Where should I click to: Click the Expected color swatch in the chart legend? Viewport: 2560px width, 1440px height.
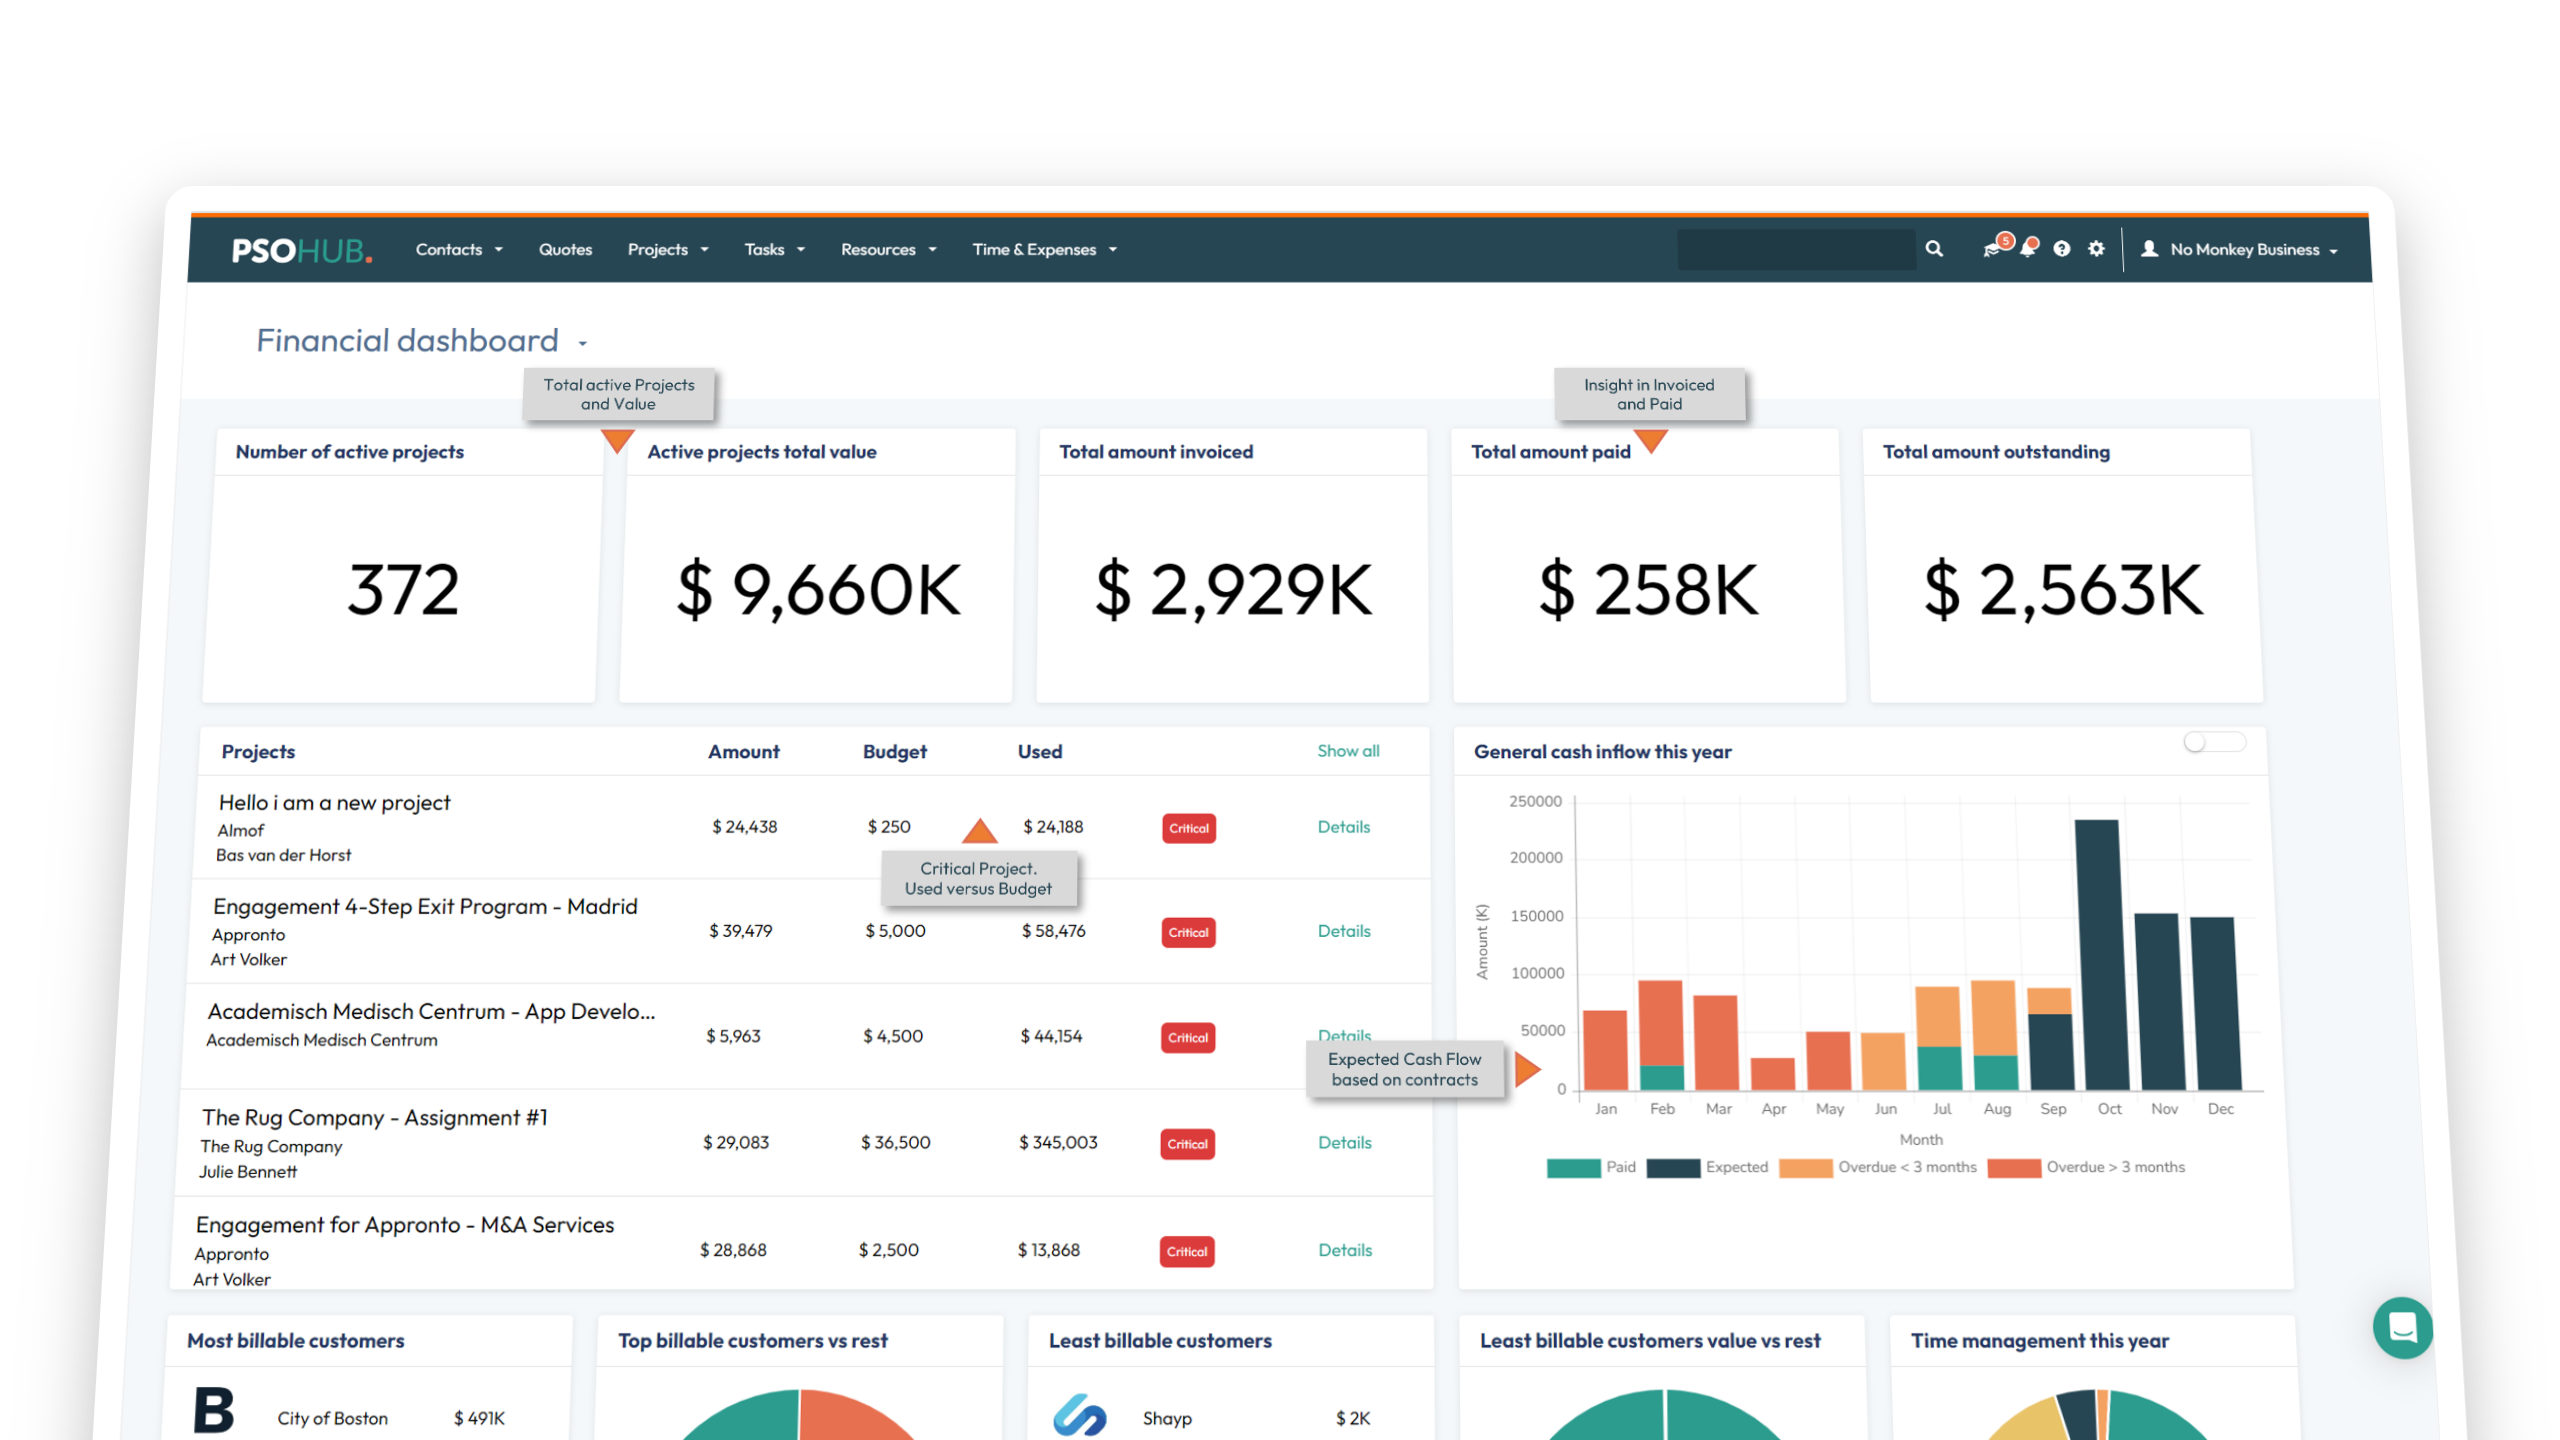1672,1167
